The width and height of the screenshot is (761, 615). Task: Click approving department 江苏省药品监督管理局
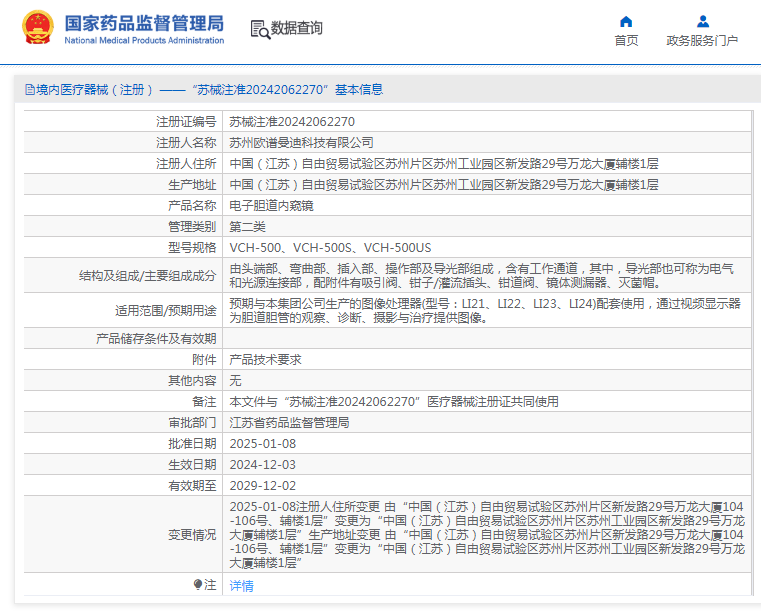pos(289,422)
